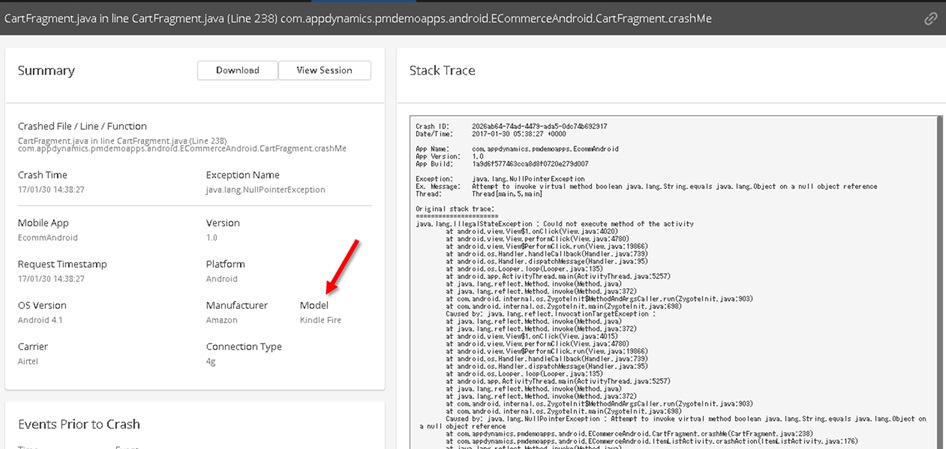Click the Stack Trace panel heading
The width and height of the screenshot is (946, 449).
[442, 71]
